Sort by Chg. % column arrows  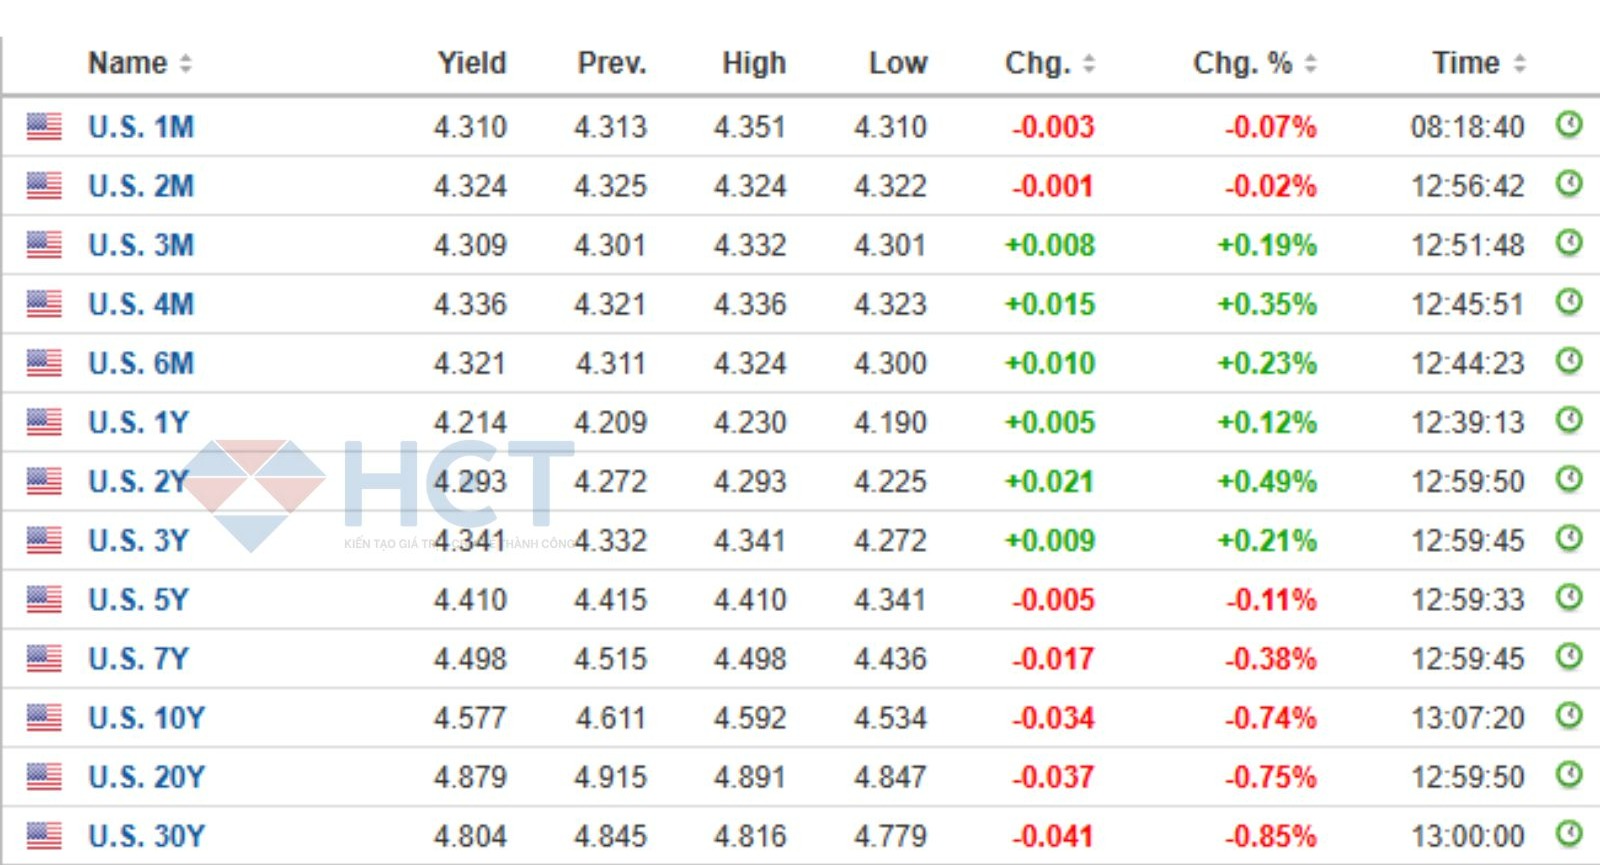point(1310,64)
